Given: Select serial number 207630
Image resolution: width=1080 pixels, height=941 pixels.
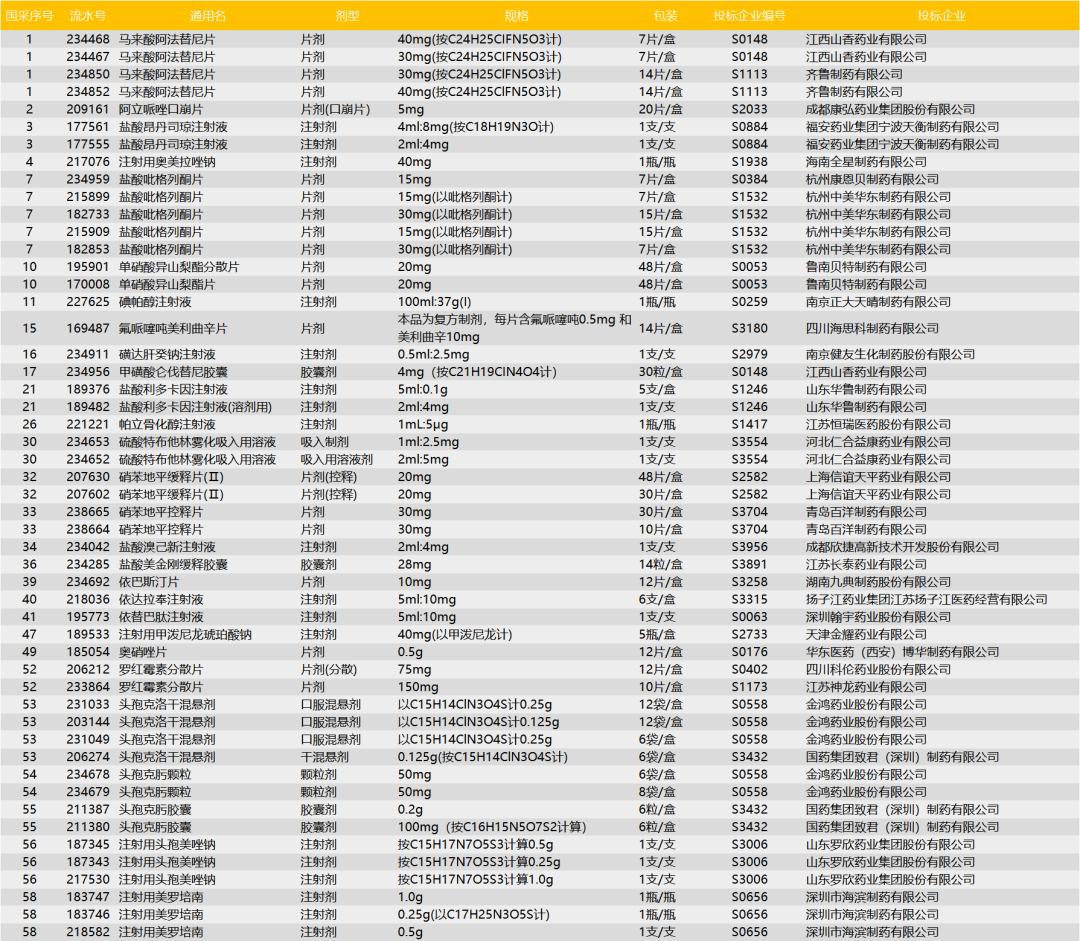Looking at the screenshot, I should click(x=88, y=477).
